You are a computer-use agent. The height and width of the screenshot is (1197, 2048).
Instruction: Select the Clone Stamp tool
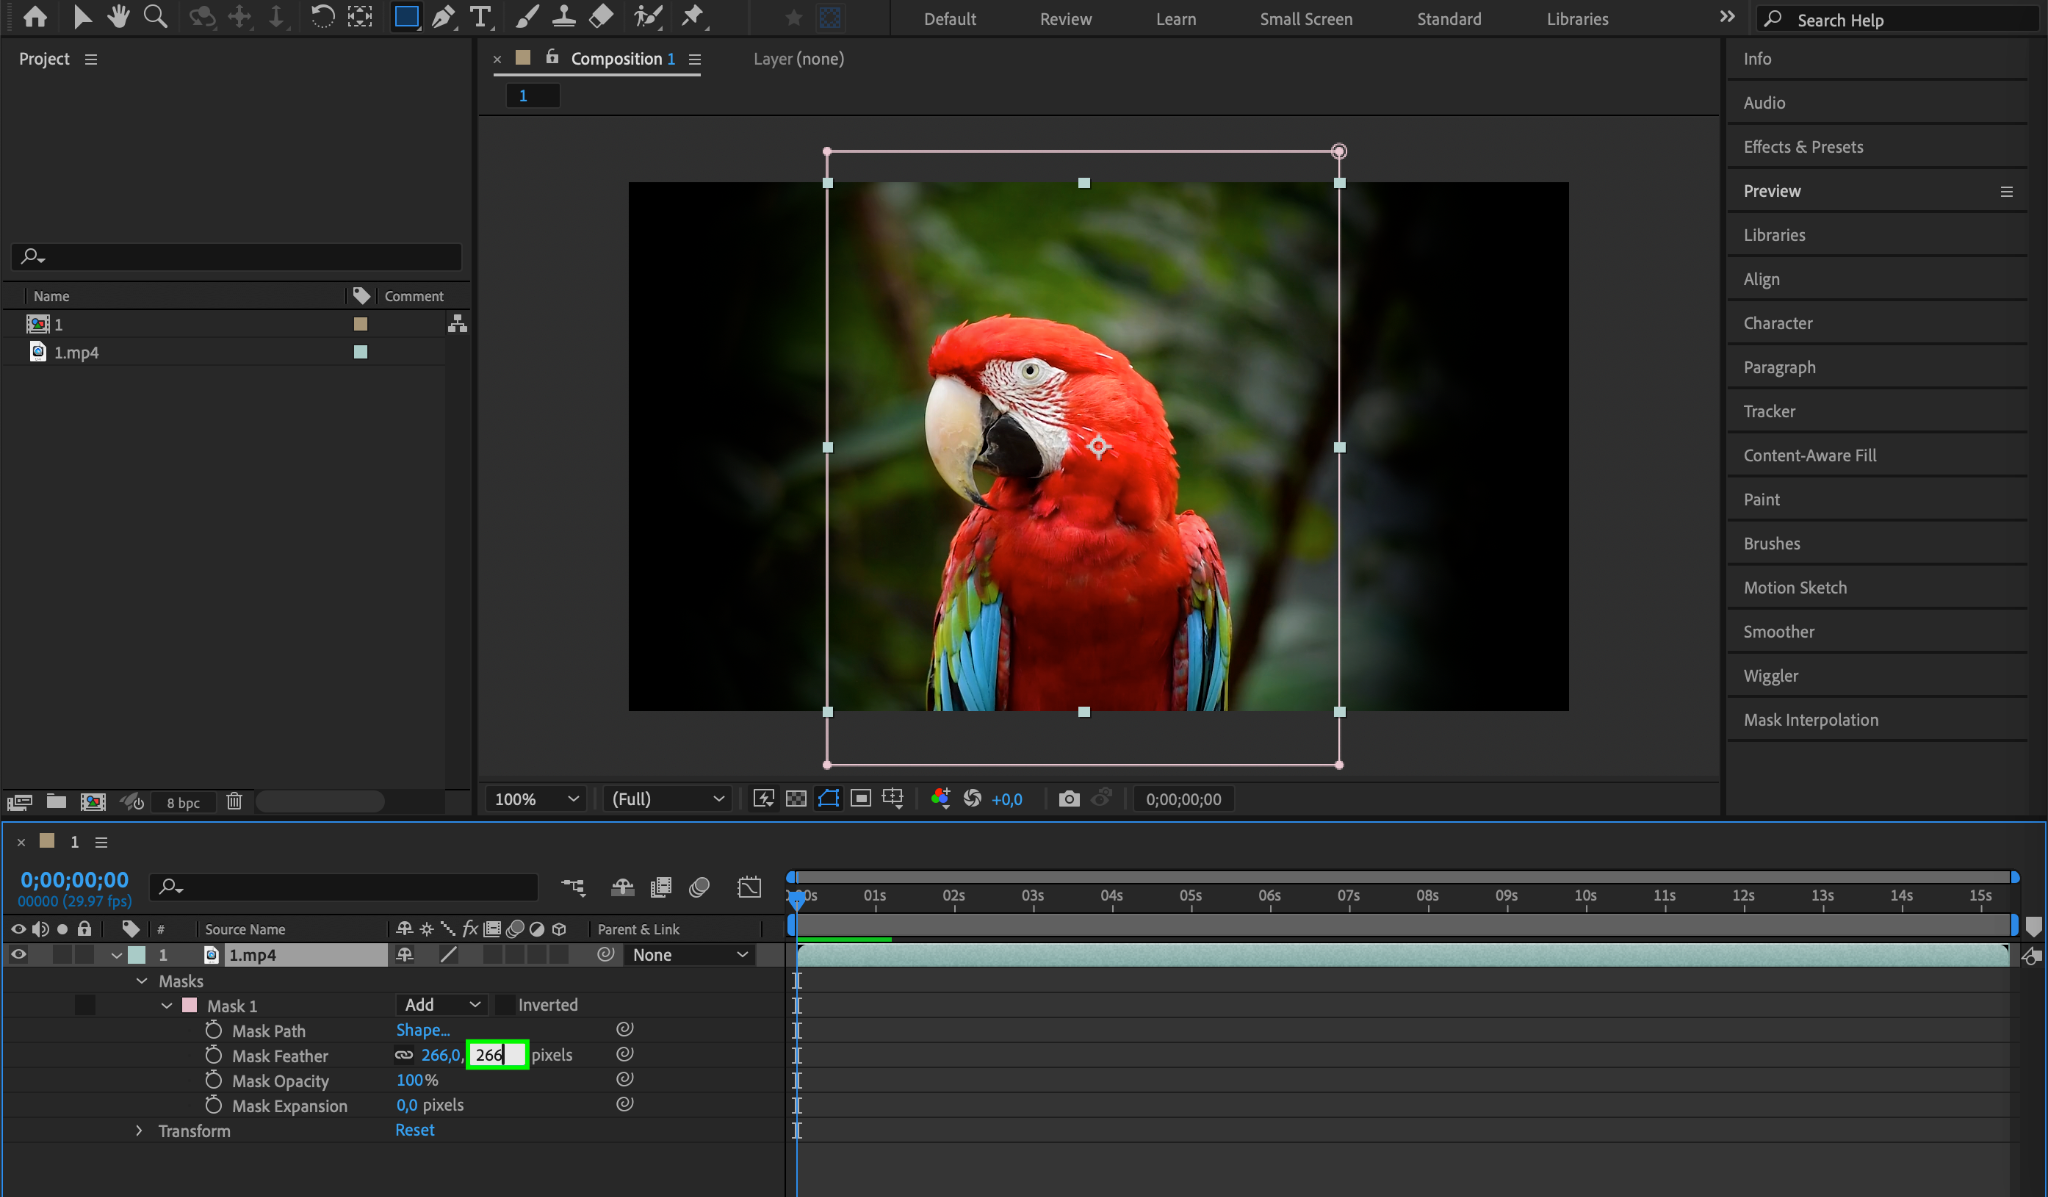tap(564, 17)
